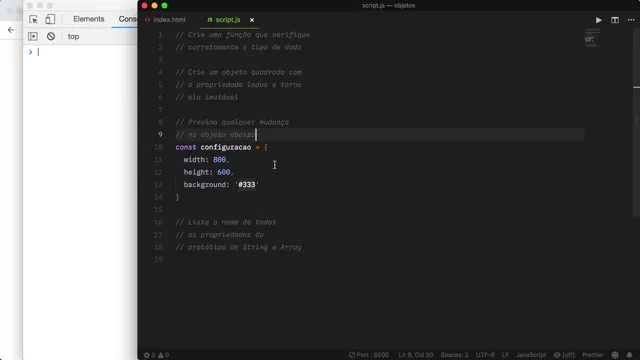Select the DevTools inspect element icon
The height and width of the screenshot is (360, 640).
pyautogui.click(x=33, y=19)
